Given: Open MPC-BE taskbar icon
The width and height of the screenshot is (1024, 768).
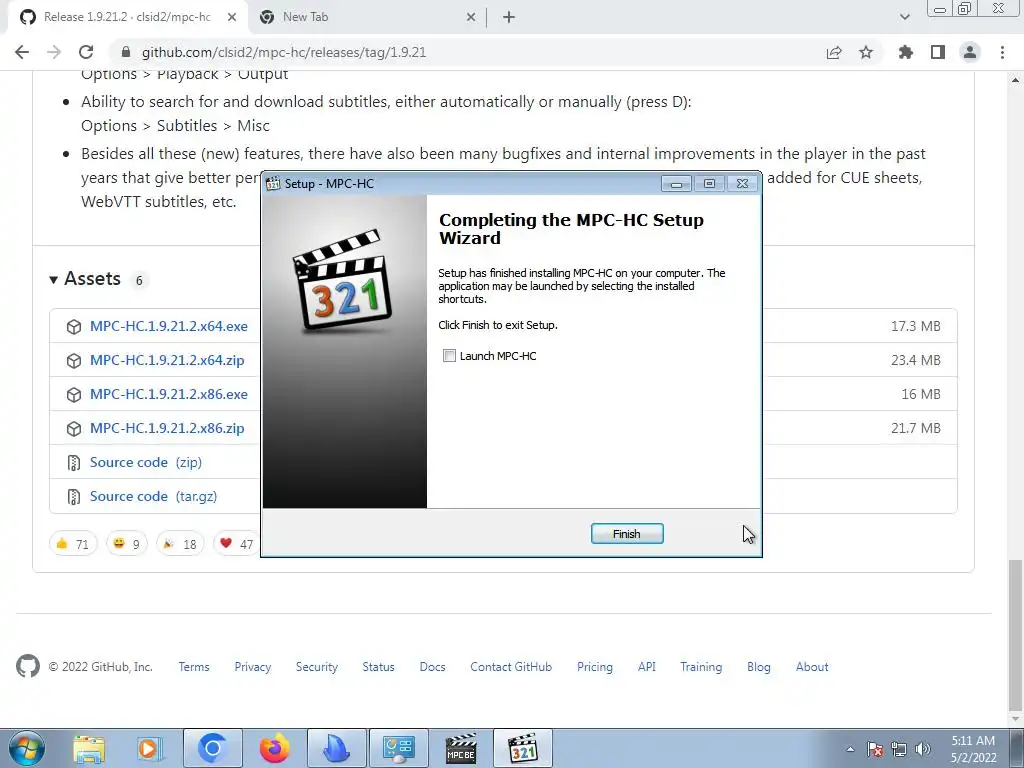Looking at the screenshot, I should pyautogui.click(x=461, y=748).
